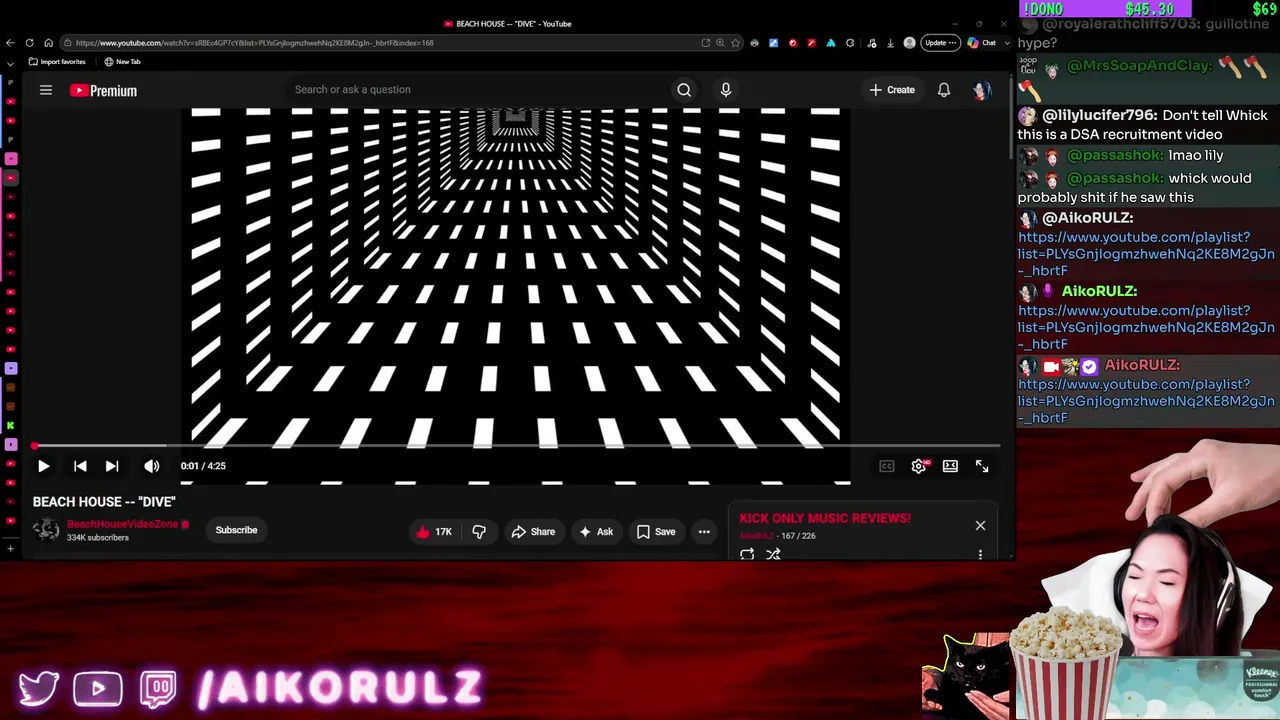Viewport: 1280px width, 720px height.
Task: Click the Twitch icon in stream overlay
Action: [158, 688]
